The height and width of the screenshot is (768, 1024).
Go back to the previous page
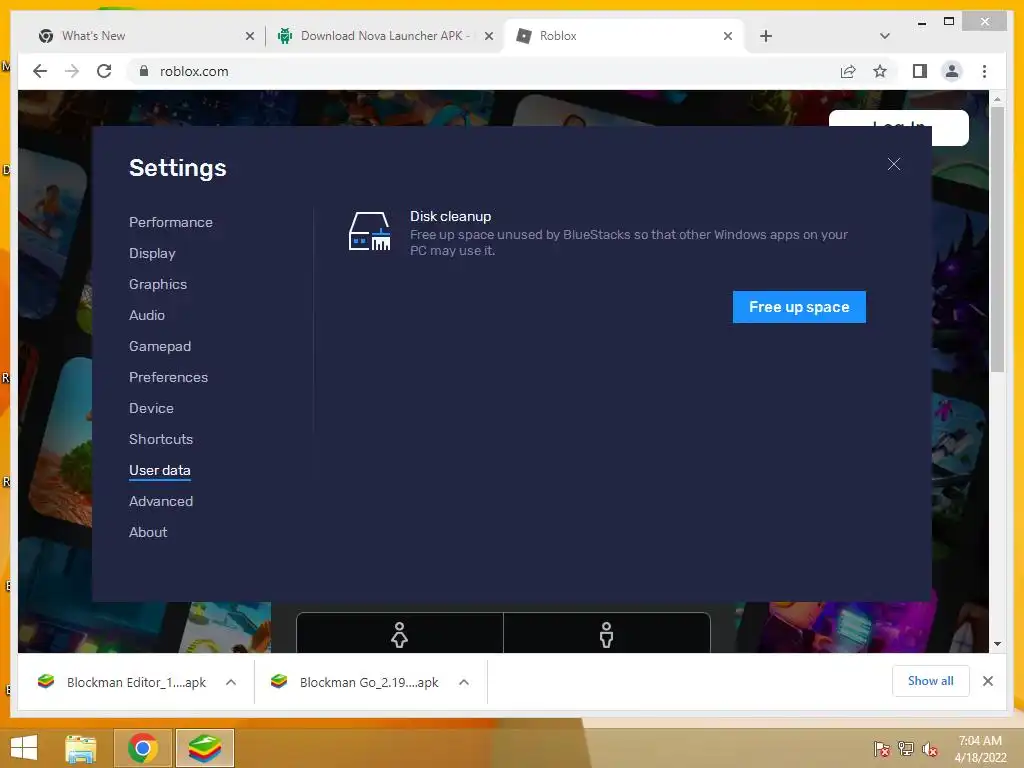click(x=40, y=71)
